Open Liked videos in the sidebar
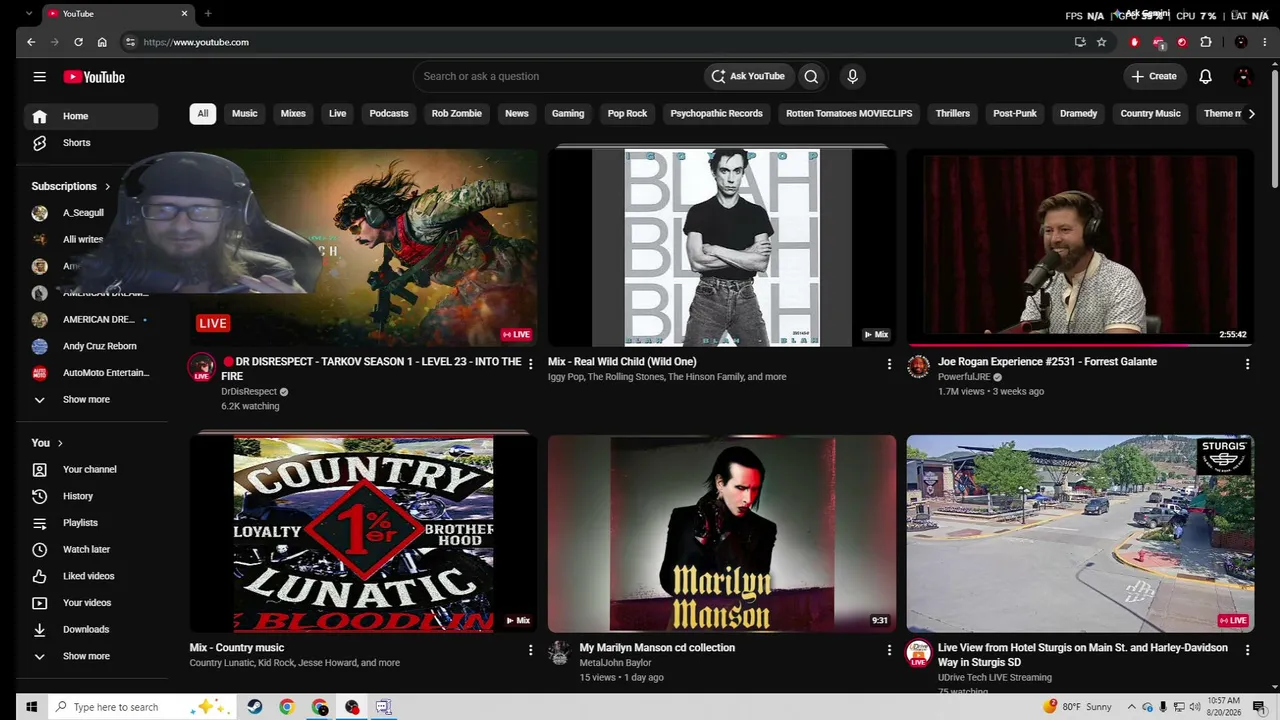 tap(90, 576)
